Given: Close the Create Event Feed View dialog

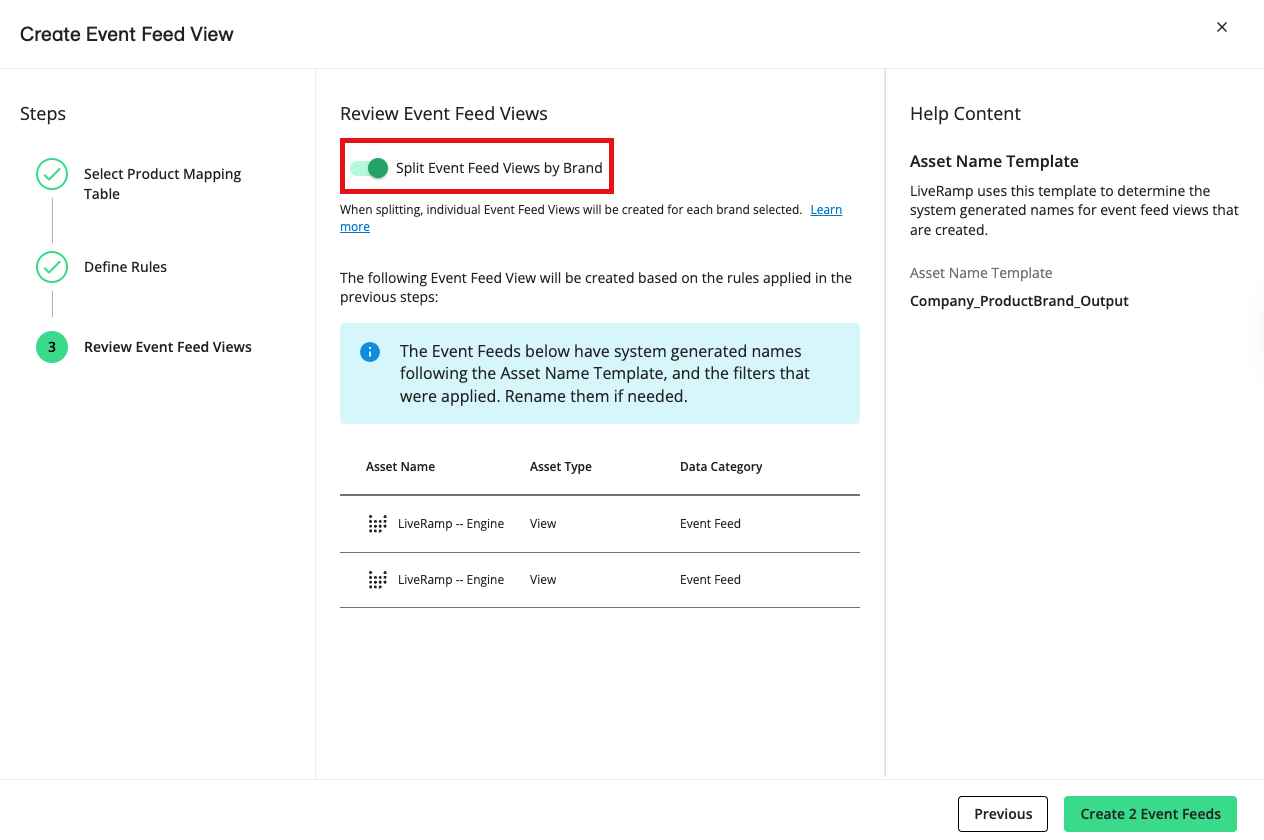Looking at the screenshot, I should coord(1221,28).
